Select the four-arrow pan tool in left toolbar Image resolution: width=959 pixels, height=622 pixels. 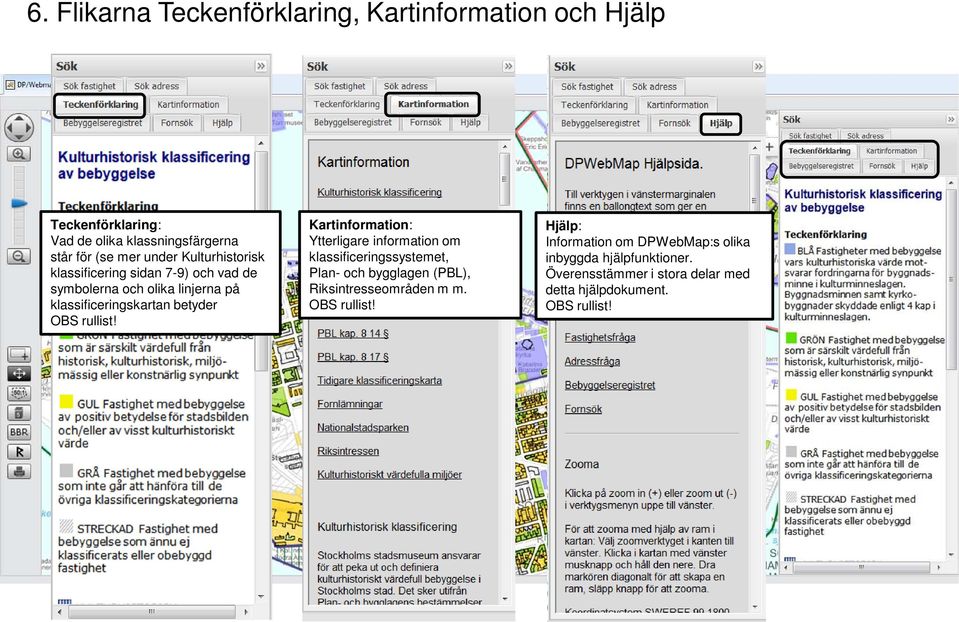tap(19, 374)
